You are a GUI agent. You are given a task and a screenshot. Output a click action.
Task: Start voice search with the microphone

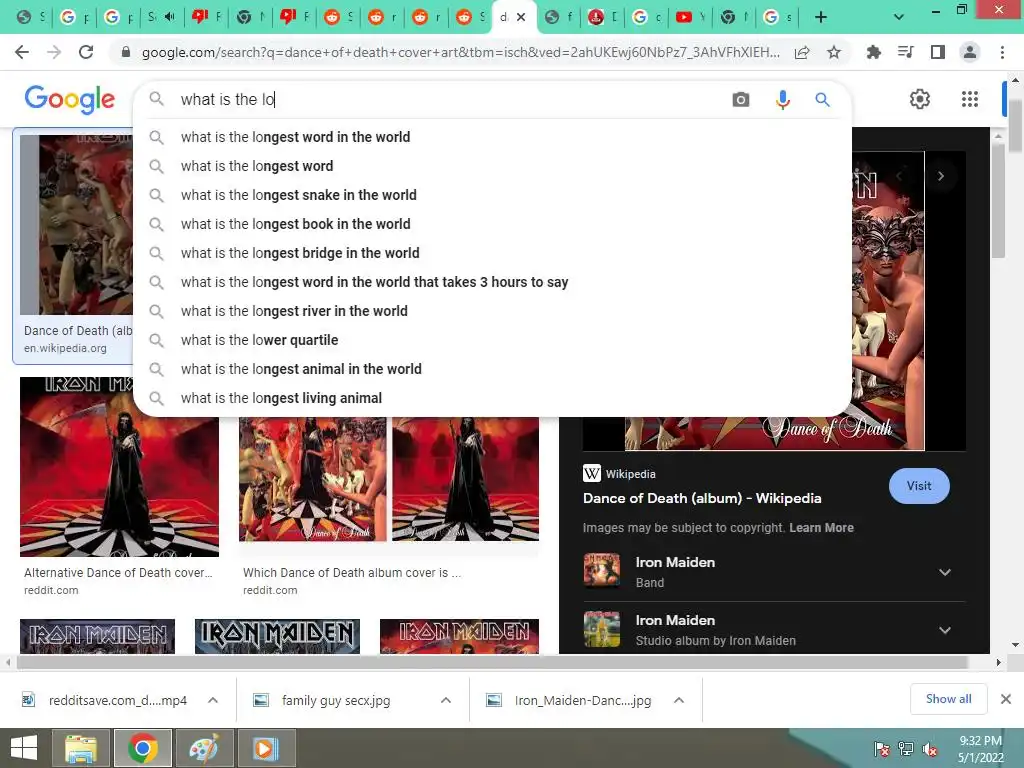point(782,99)
